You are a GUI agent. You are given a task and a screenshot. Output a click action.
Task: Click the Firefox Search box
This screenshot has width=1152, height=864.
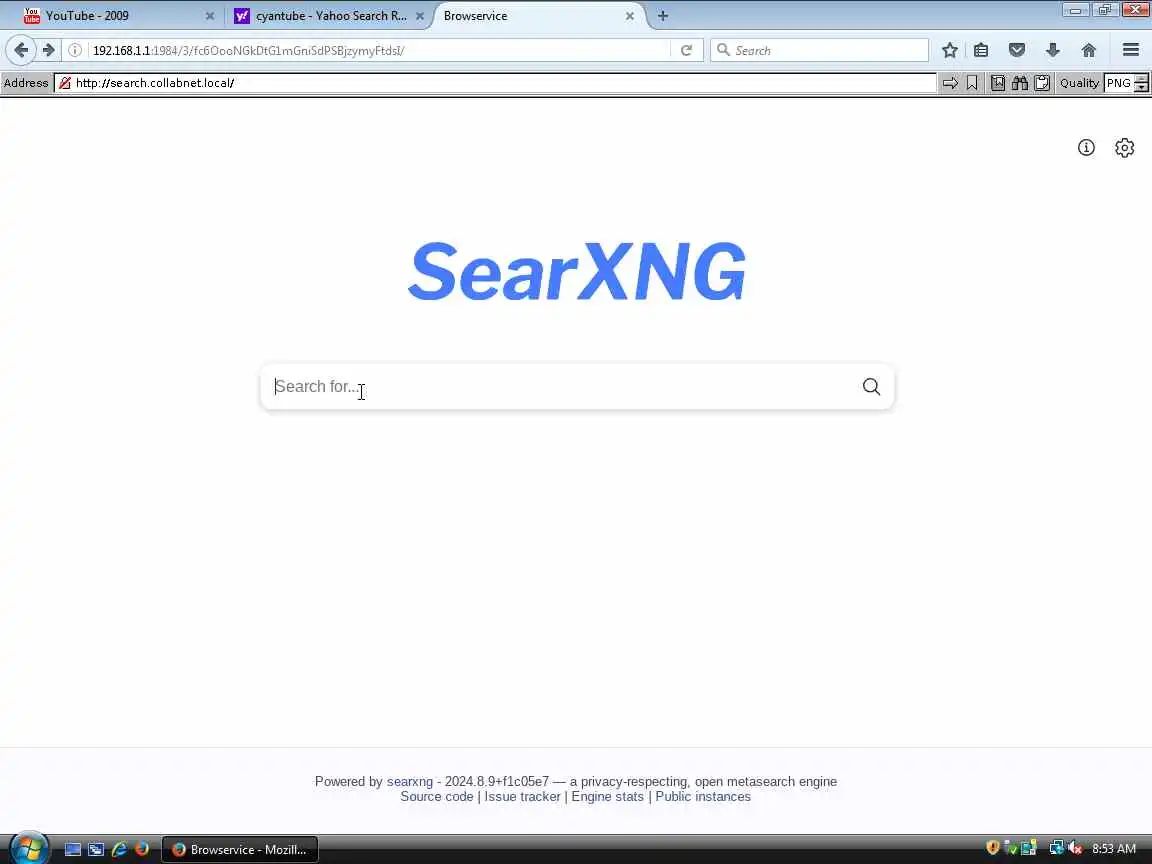[819, 50]
